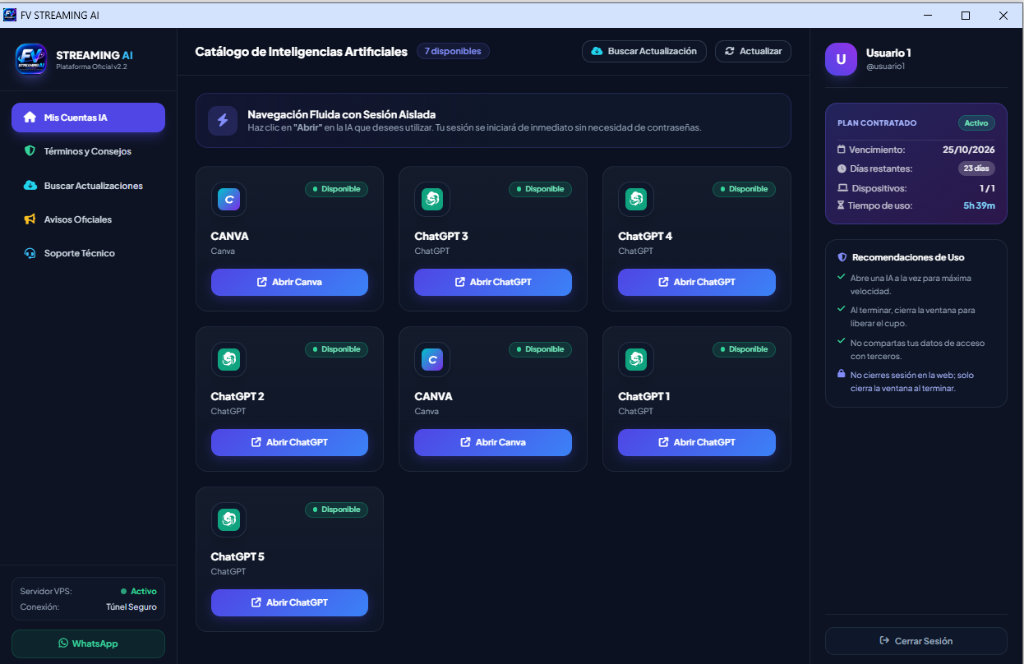Open Avisos Oficiales
This screenshot has width=1024, height=664.
click(88, 219)
